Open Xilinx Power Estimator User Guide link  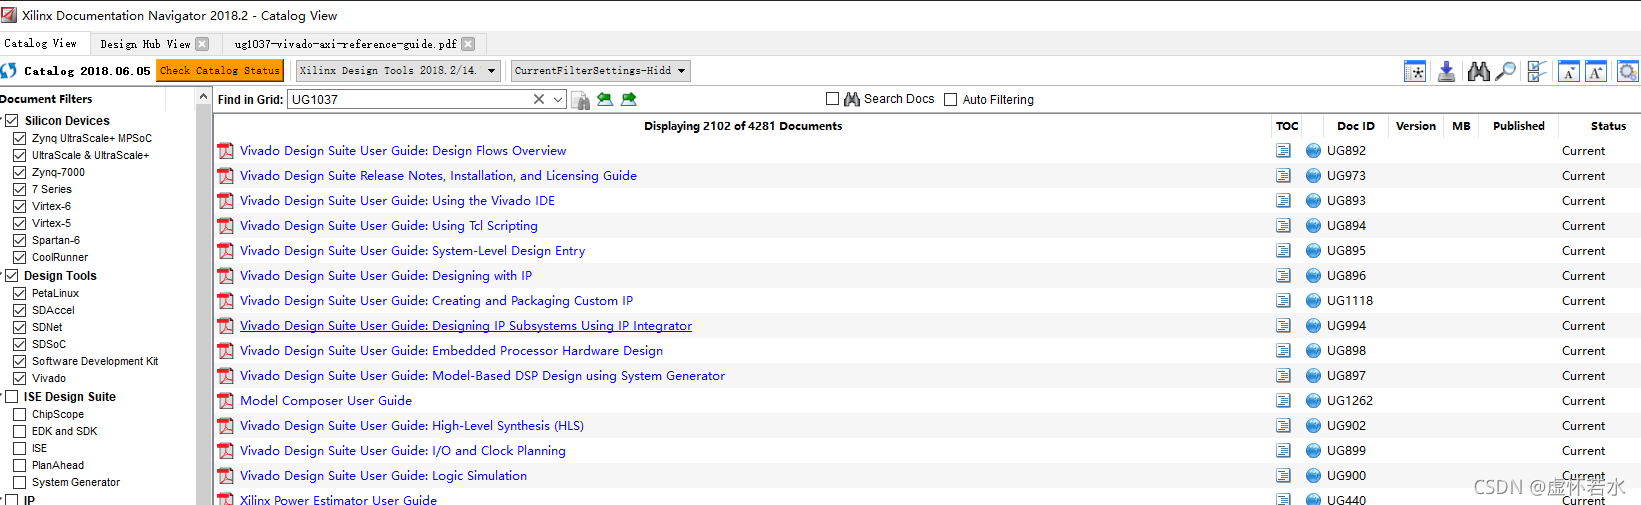338,499
